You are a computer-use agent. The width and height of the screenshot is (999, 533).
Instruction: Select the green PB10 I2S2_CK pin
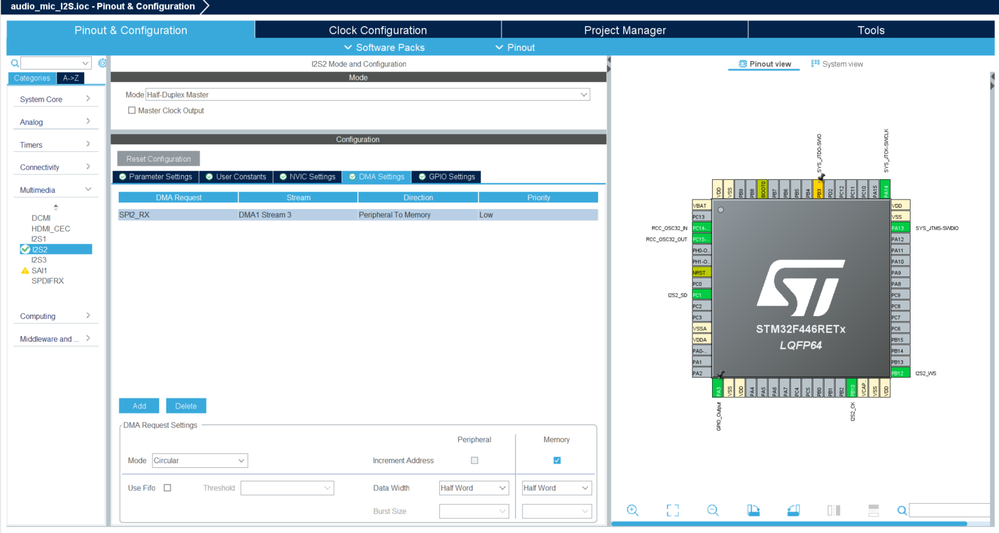pyautogui.click(x=852, y=388)
